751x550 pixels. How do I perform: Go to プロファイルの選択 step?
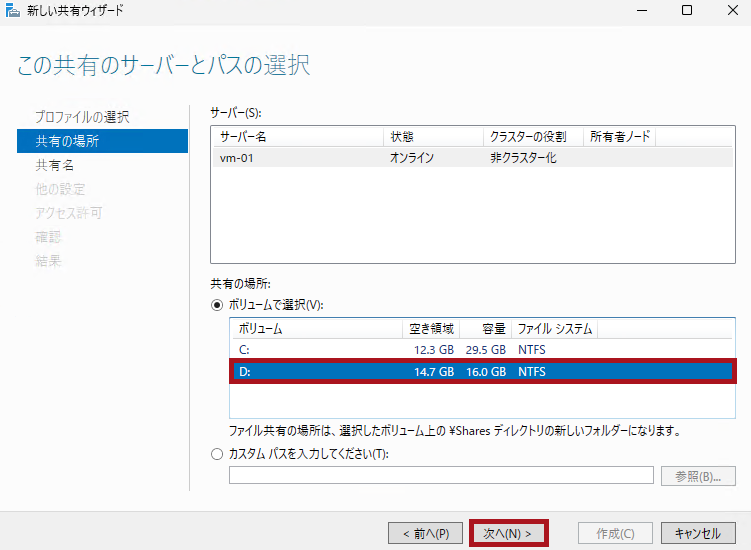click(x=82, y=117)
